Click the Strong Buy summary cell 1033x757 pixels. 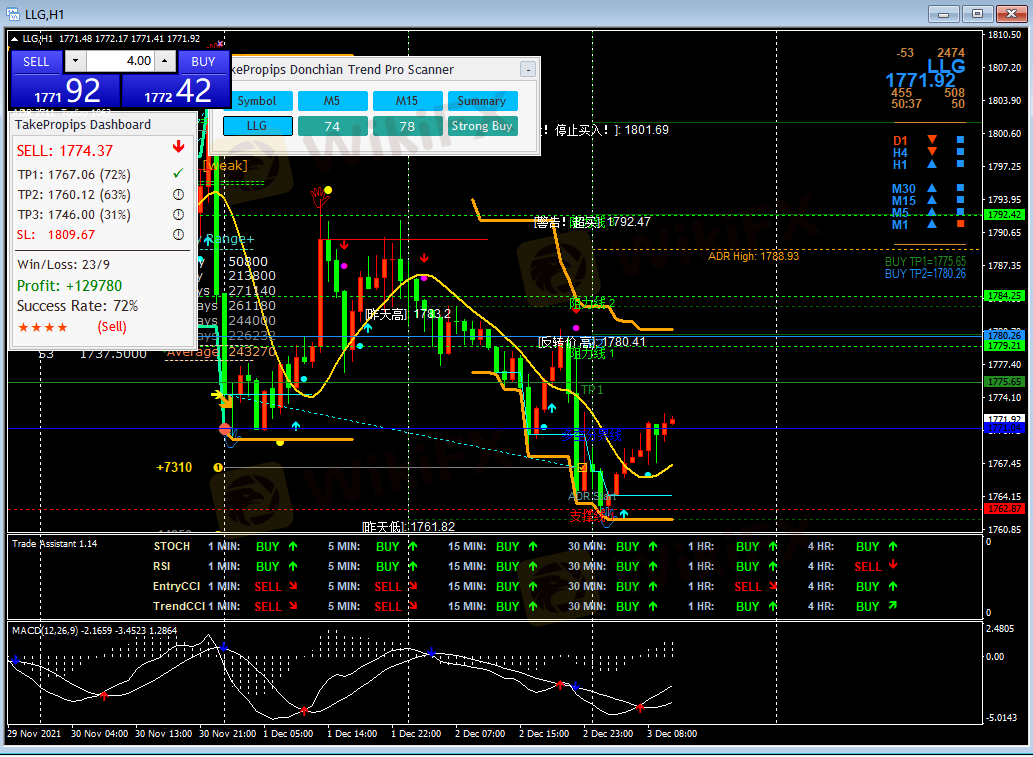tap(481, 126)
